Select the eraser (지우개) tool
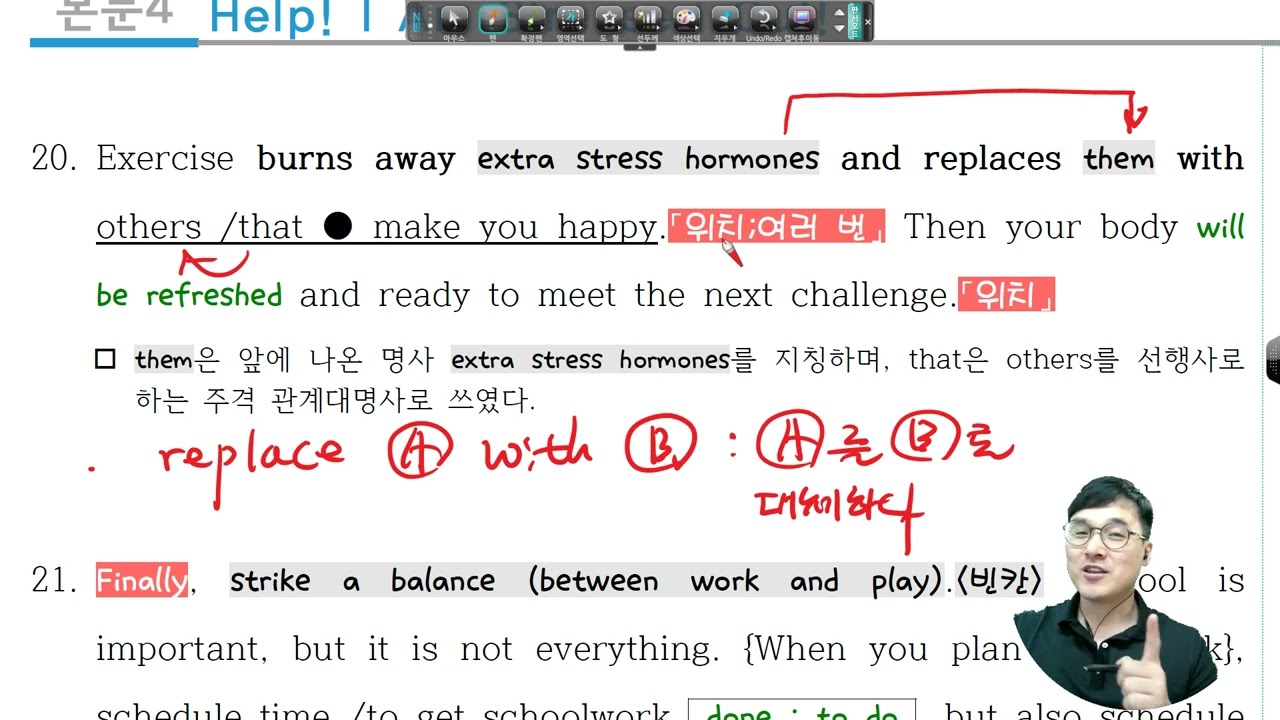 [725, 22]
